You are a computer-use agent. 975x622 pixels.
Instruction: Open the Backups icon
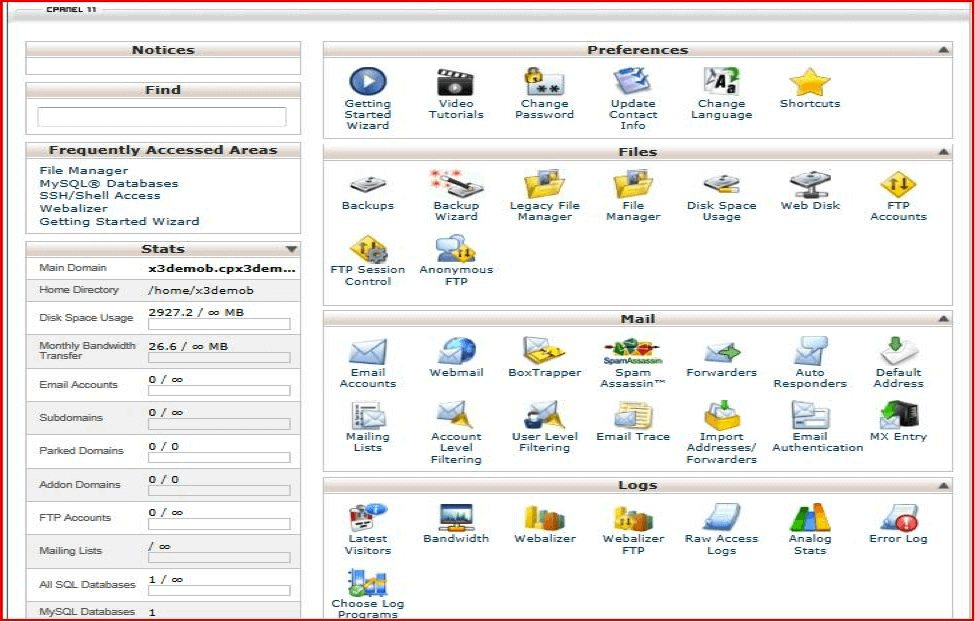coord(367,184)
